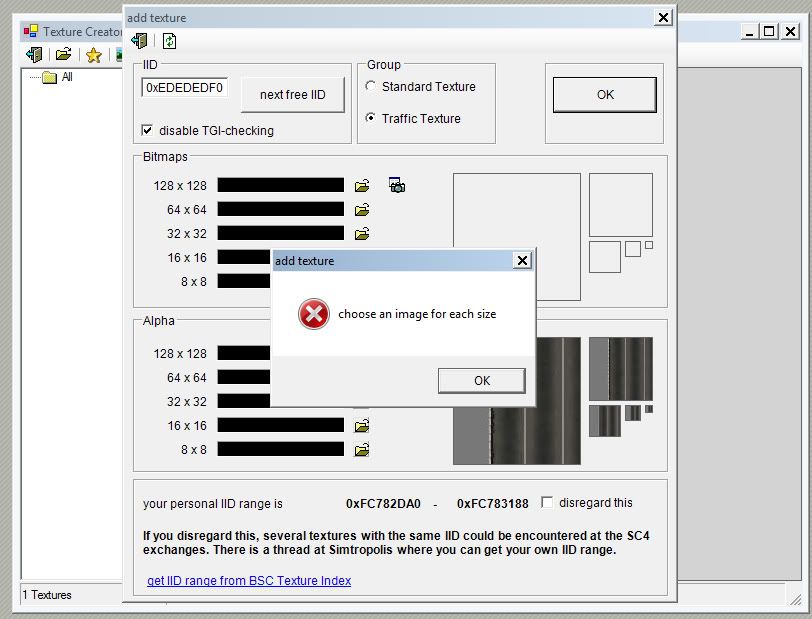812x619 pixels.
Task: Click the Bitmaps 32 x 32 path field
Action: point(281,233)
